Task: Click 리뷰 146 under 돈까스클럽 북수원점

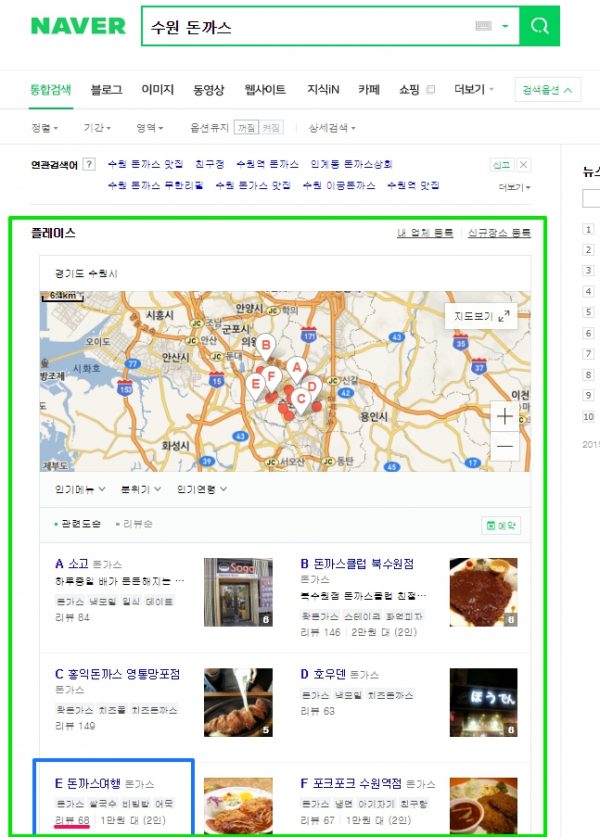Action: 320,632
